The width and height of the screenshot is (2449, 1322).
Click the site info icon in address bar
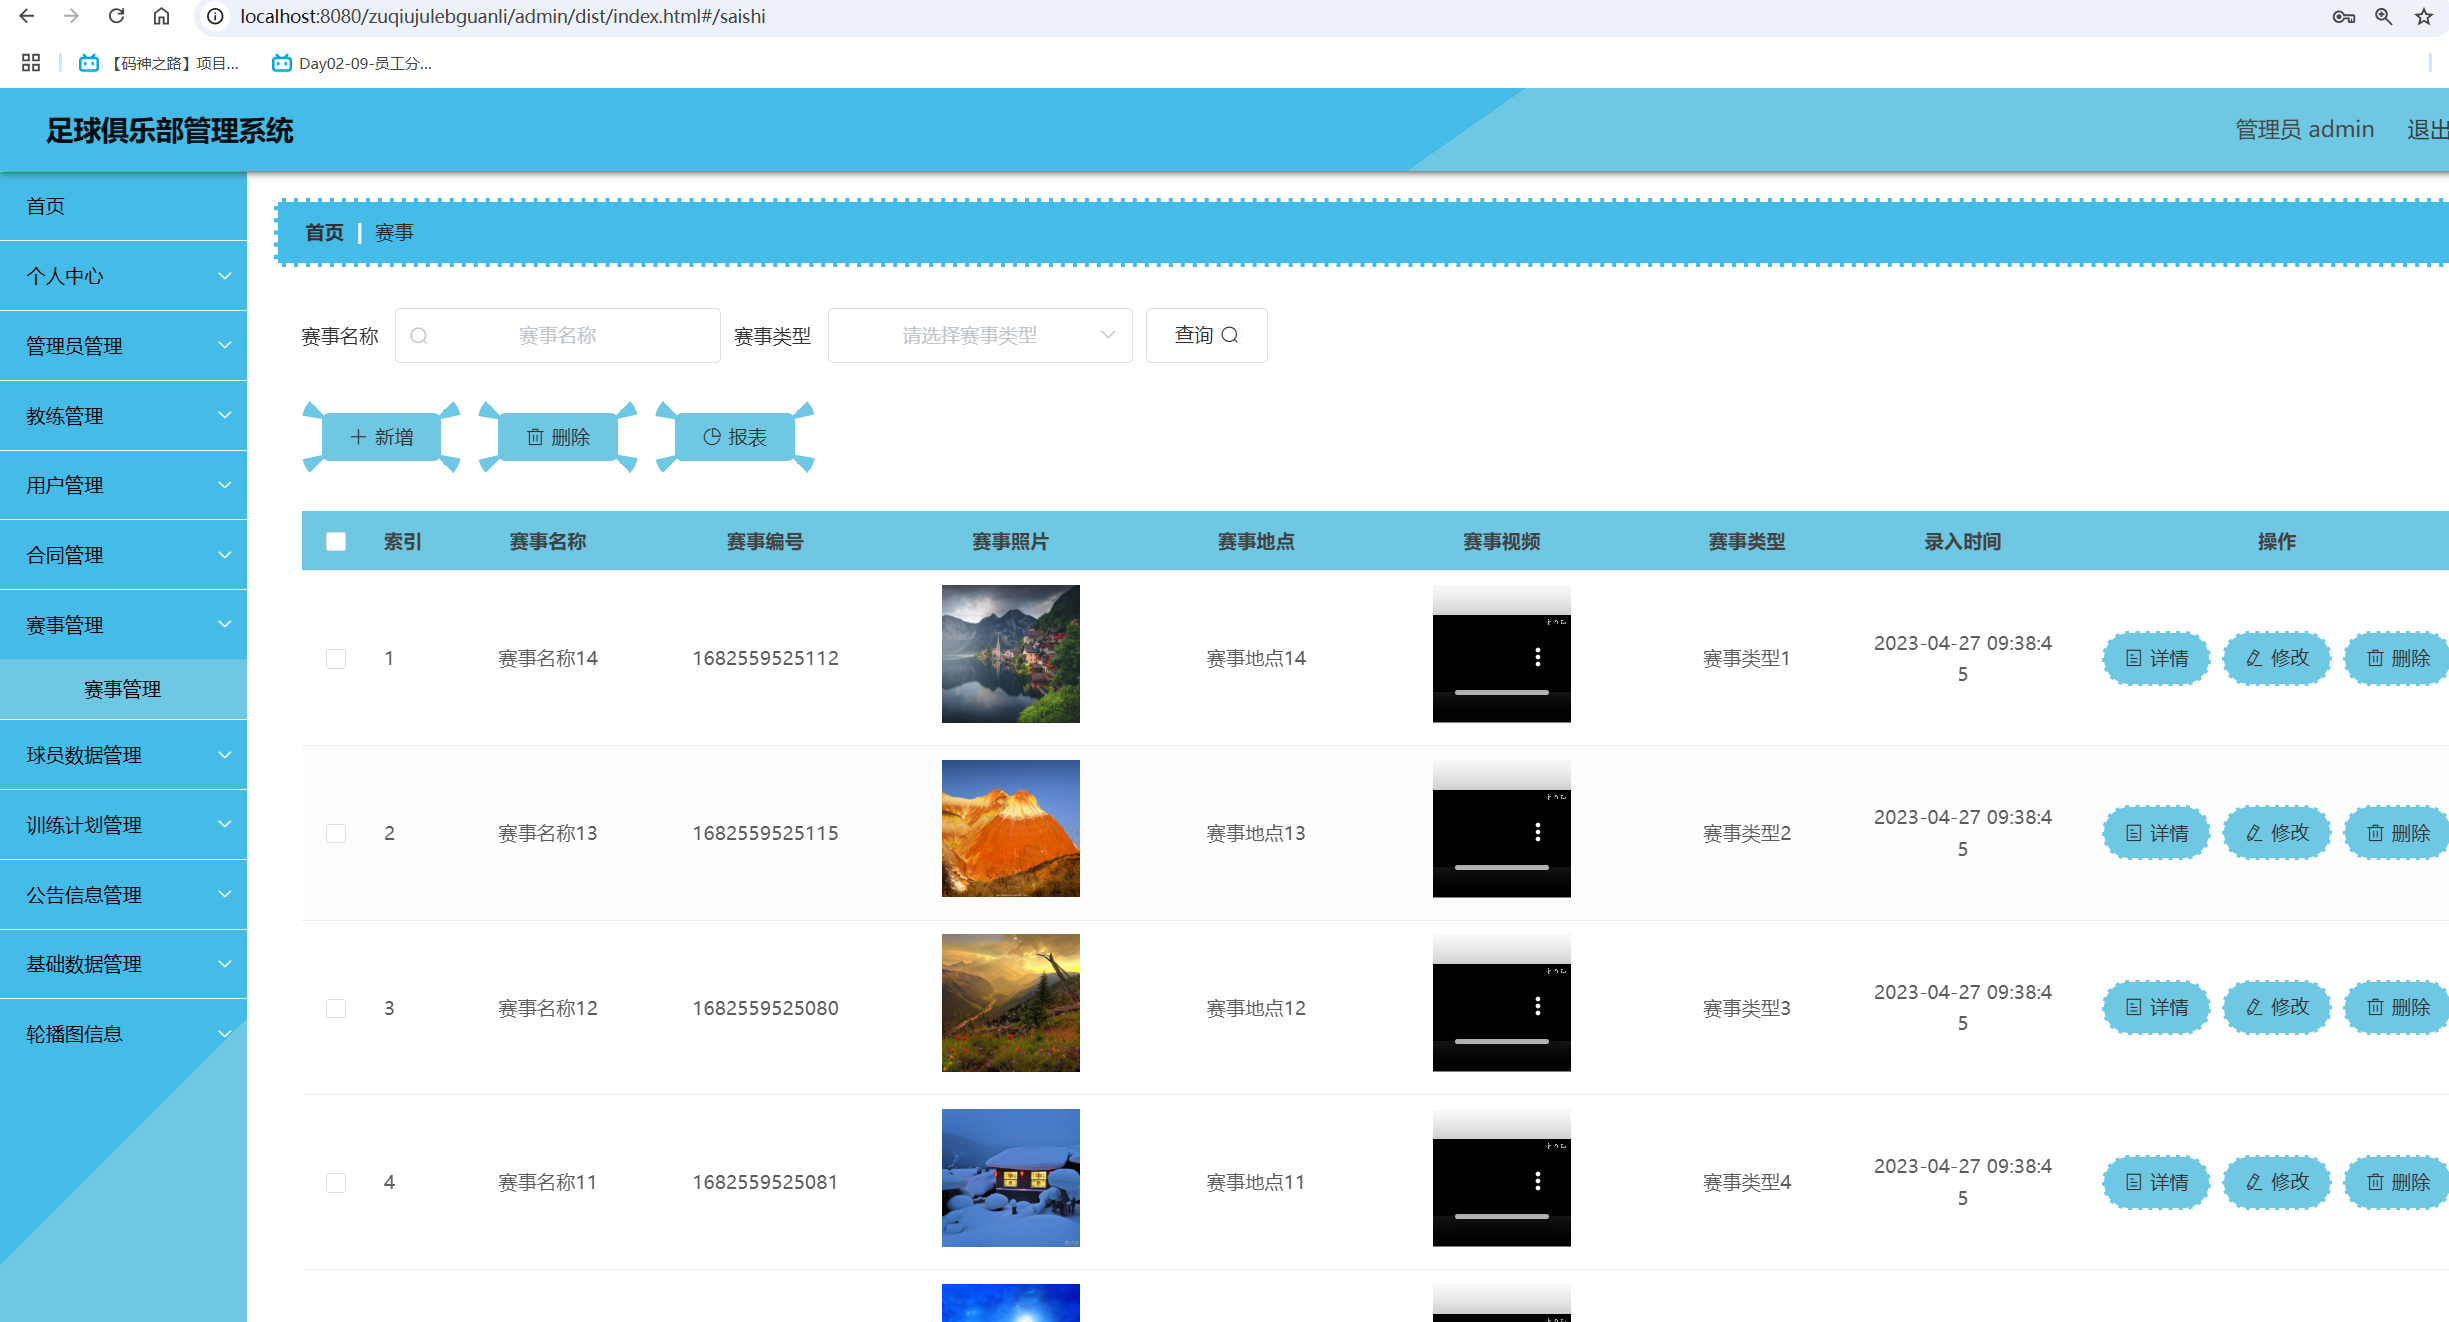(215, 16)
